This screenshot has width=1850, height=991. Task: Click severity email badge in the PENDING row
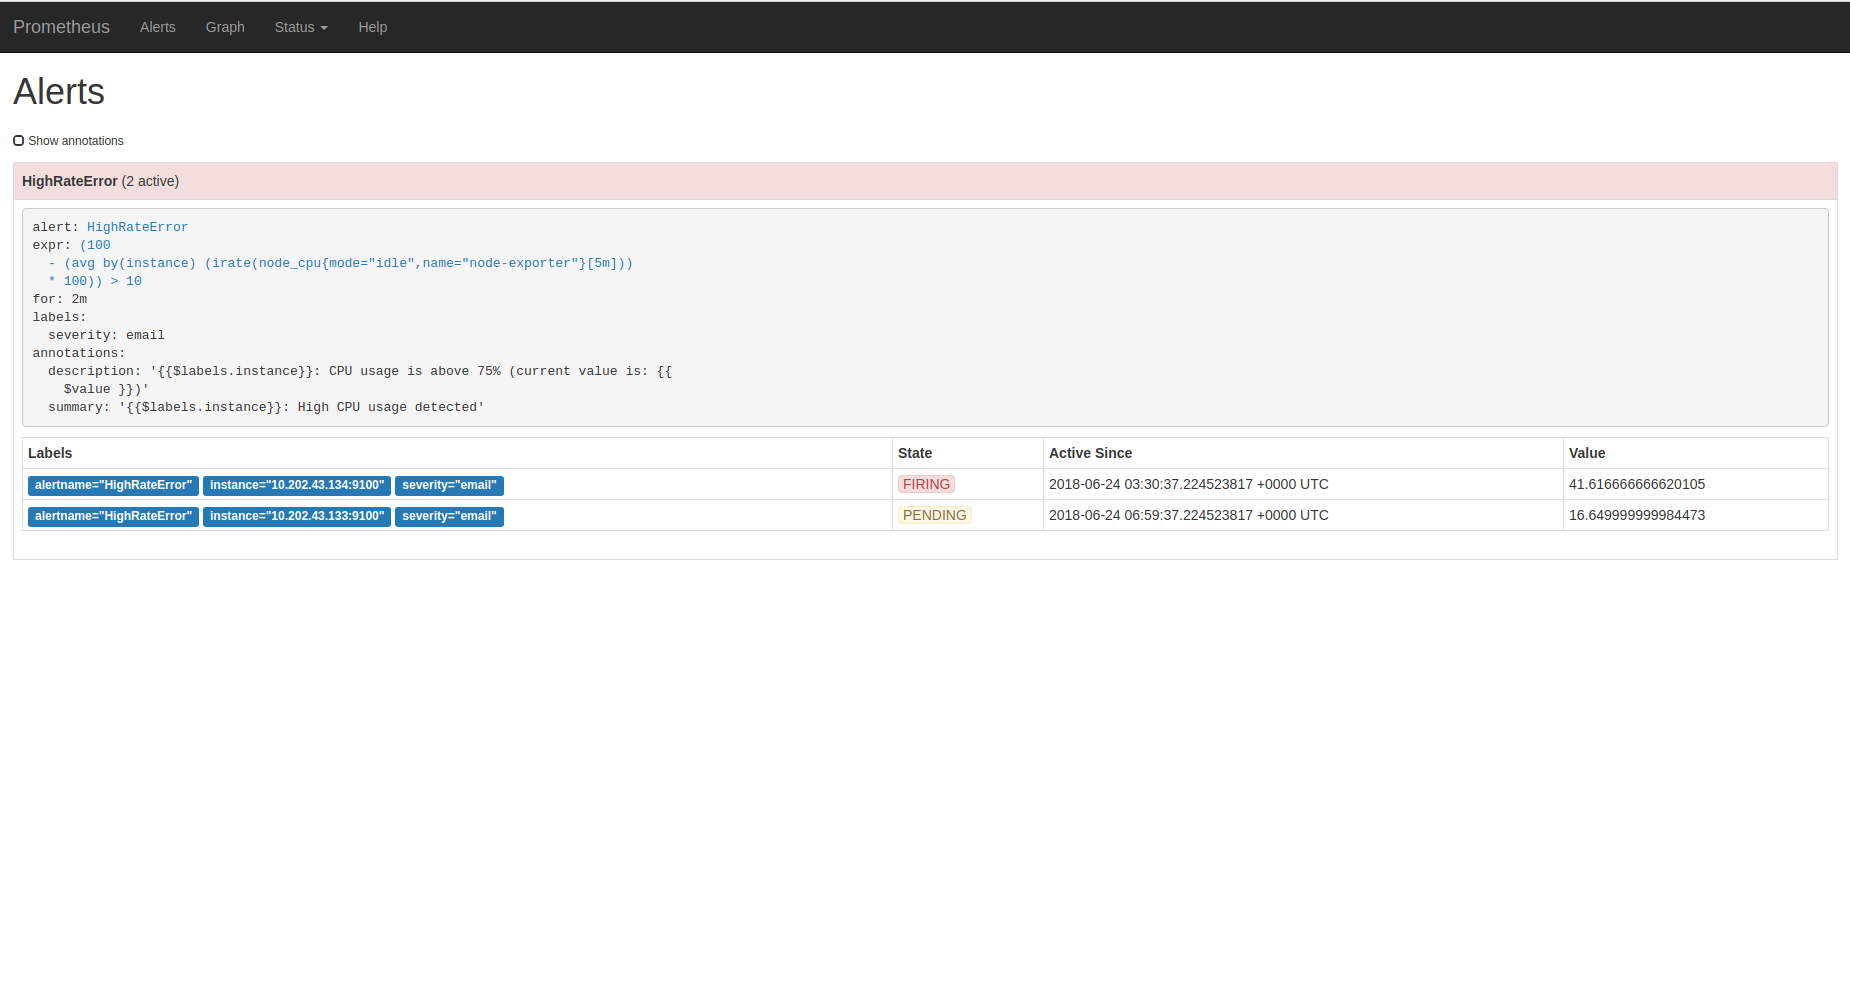tap(449, 516)
